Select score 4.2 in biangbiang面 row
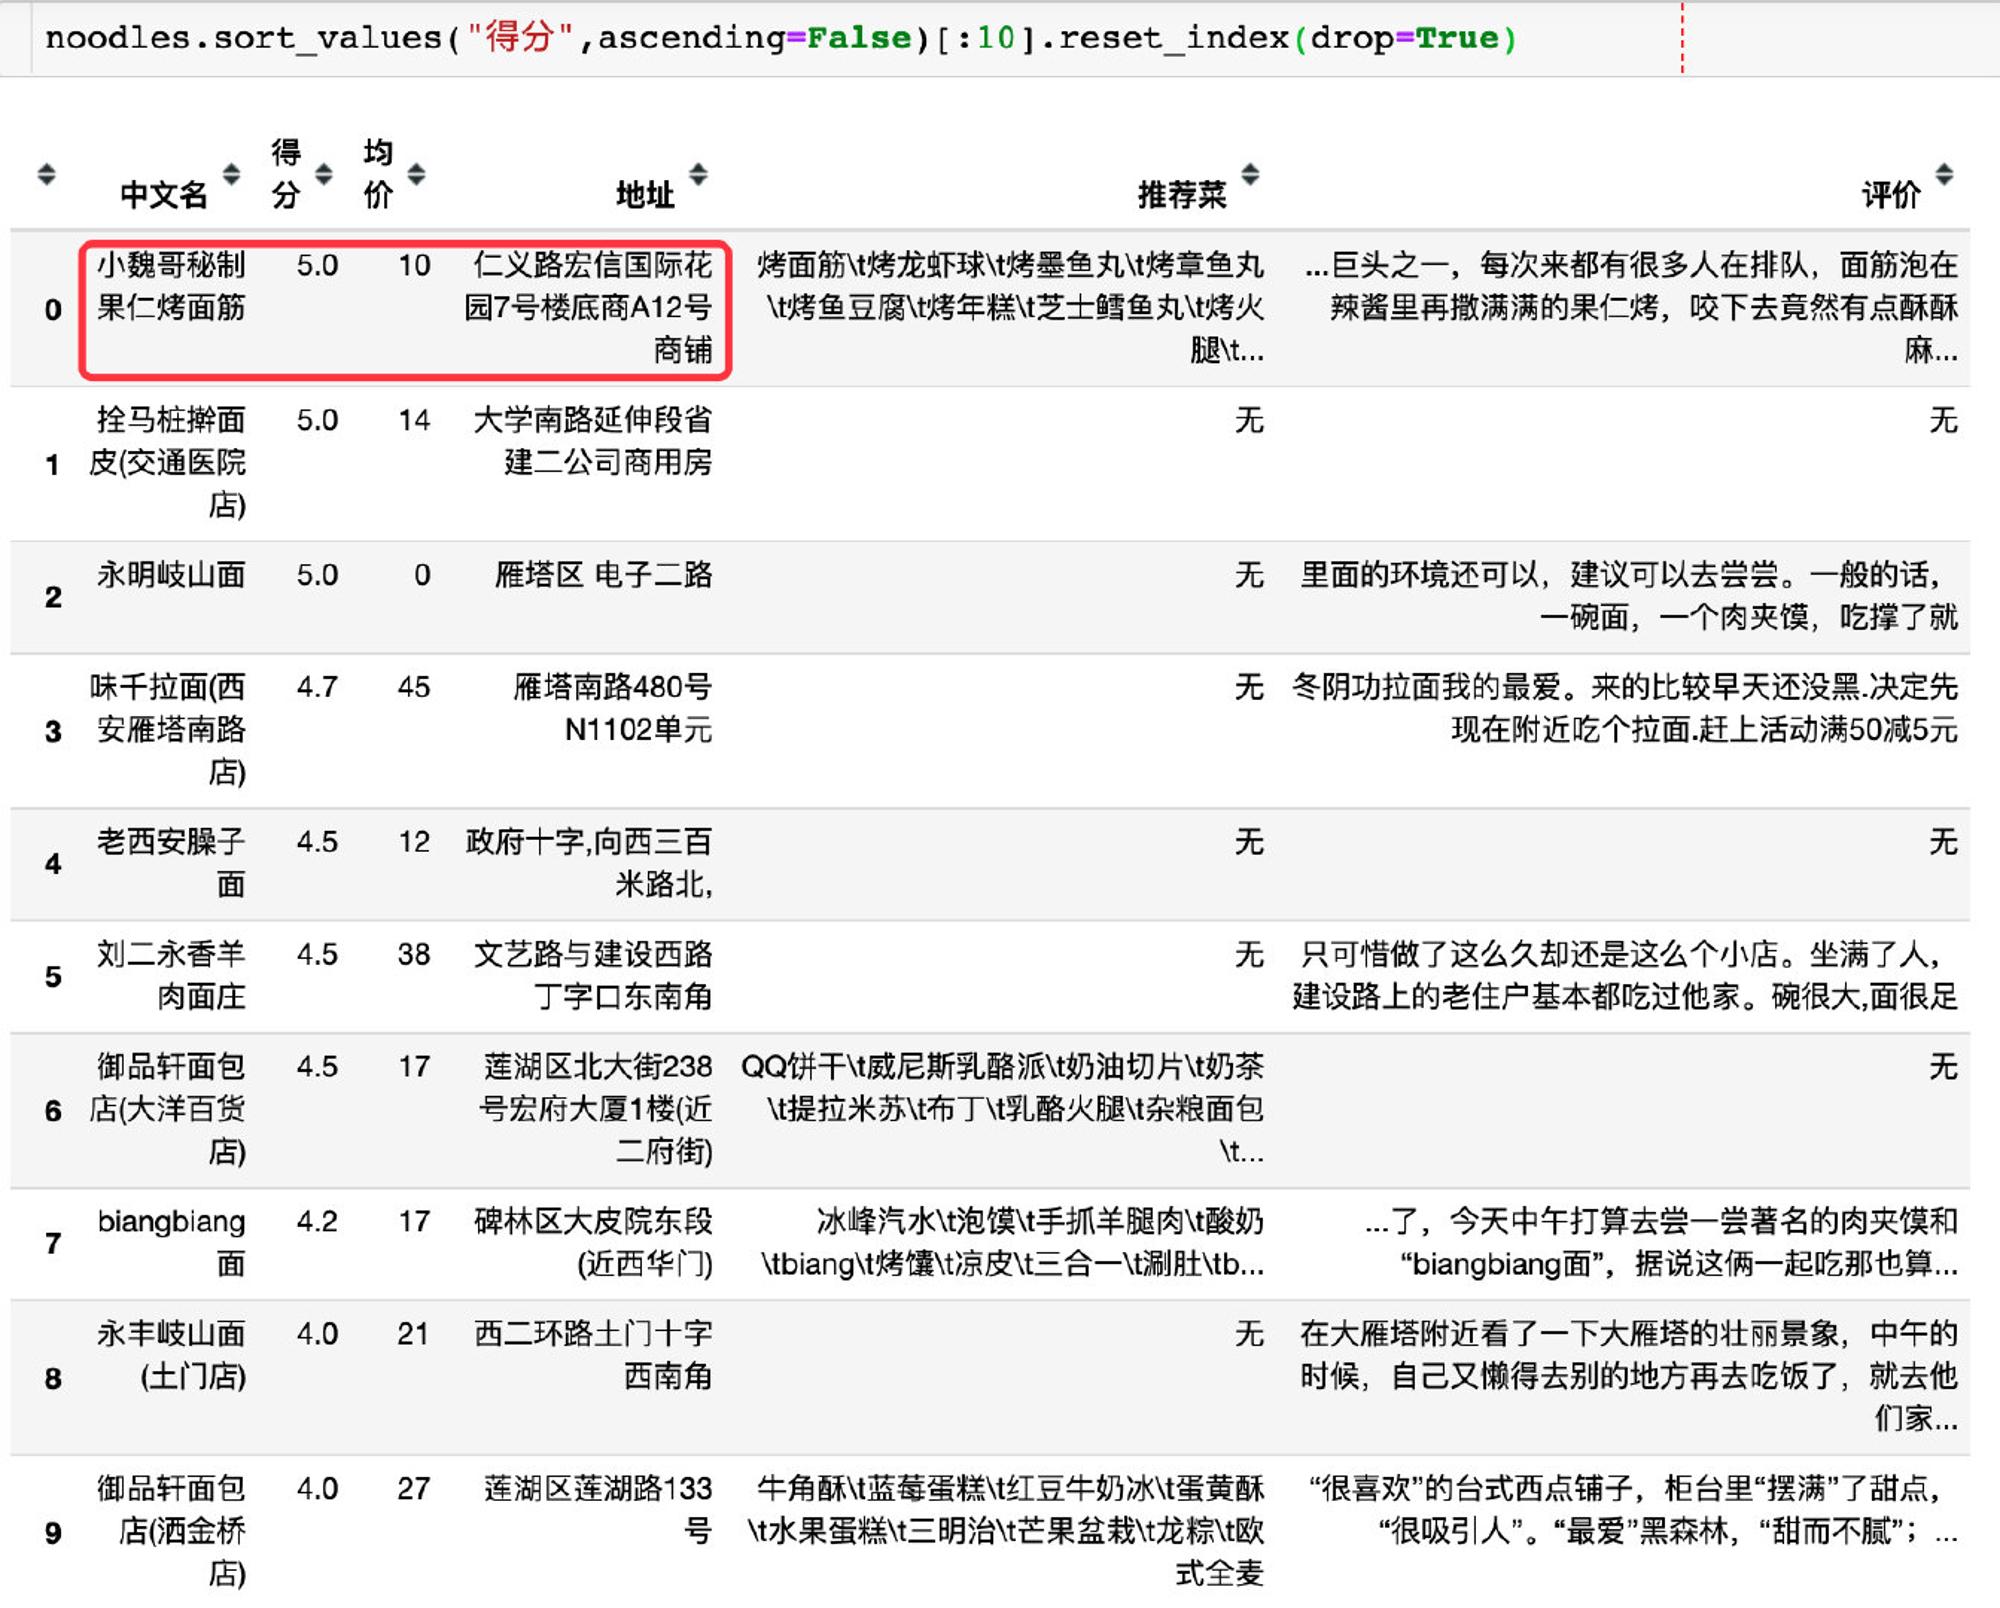The image size is (2000, 1608). point(317,1221)
